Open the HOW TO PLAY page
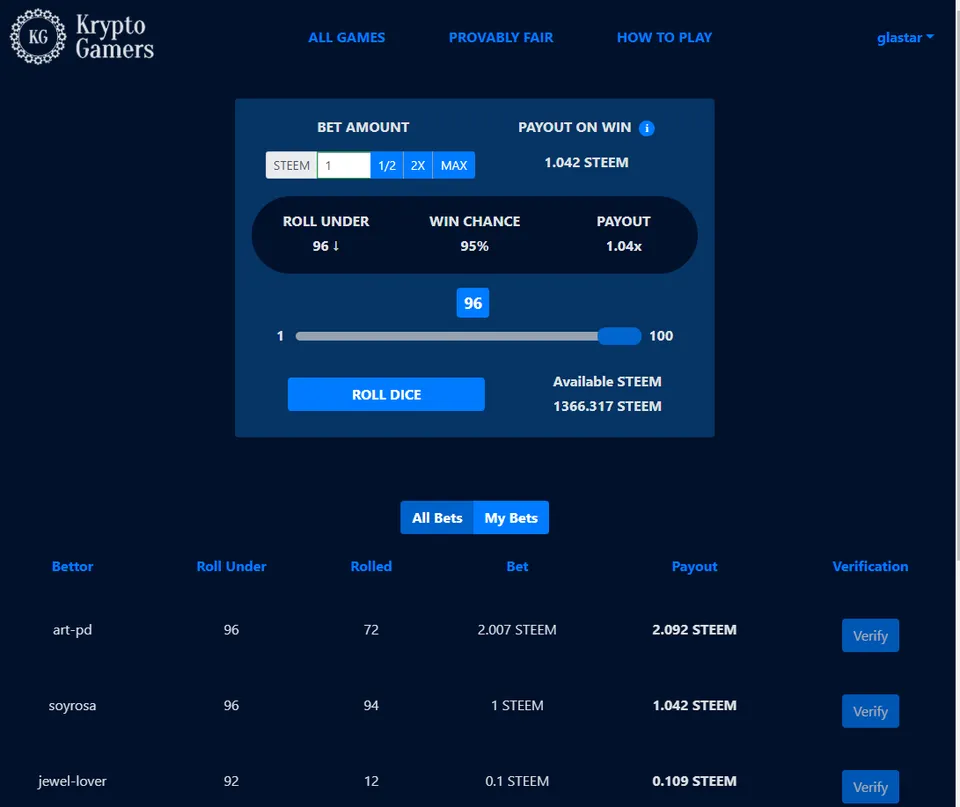 tap(664, 37)
